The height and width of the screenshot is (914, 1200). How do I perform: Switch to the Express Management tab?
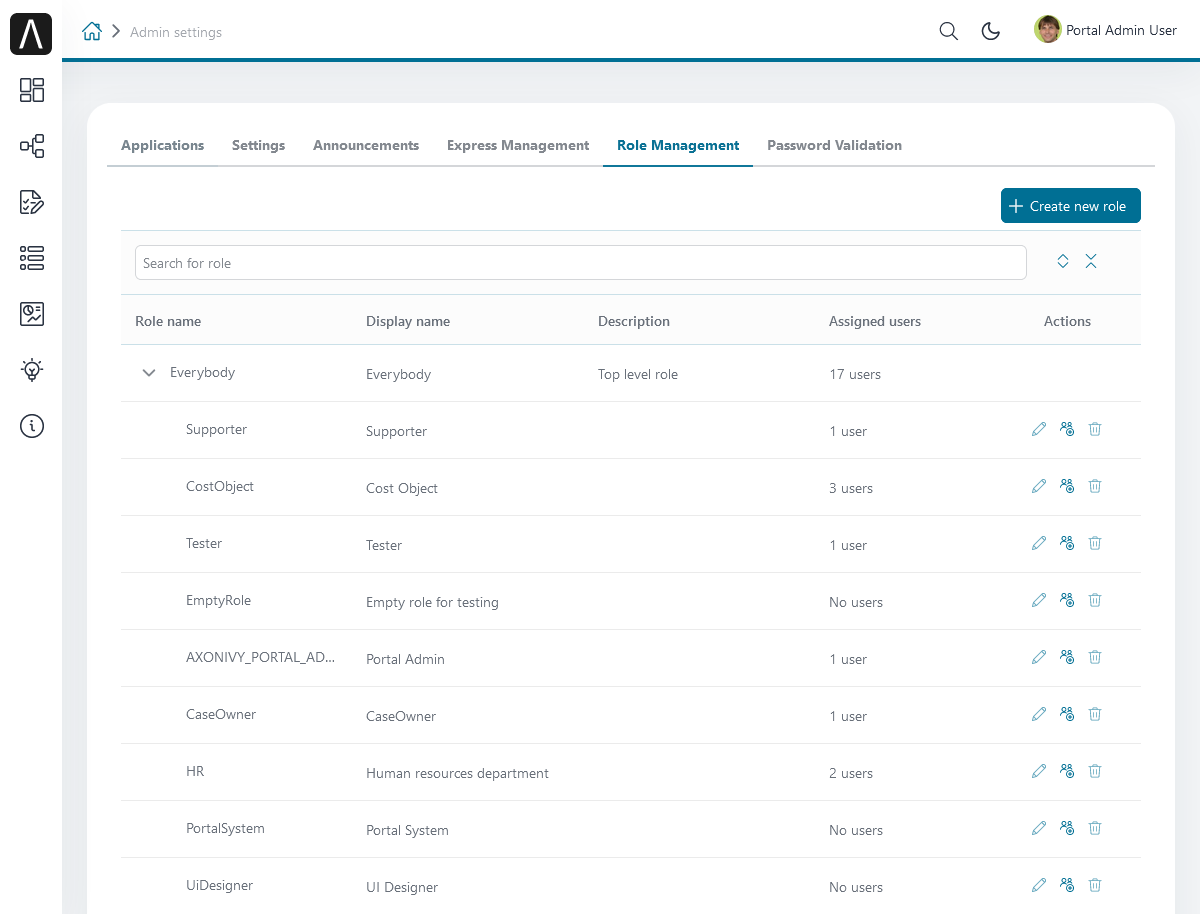tap(518, 145)
